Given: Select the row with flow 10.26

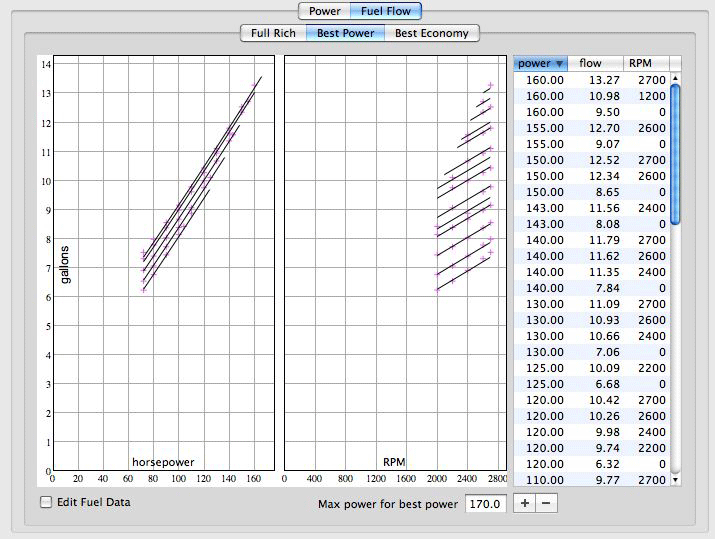Looking at the screenshot, I should [x=592, y=416].
